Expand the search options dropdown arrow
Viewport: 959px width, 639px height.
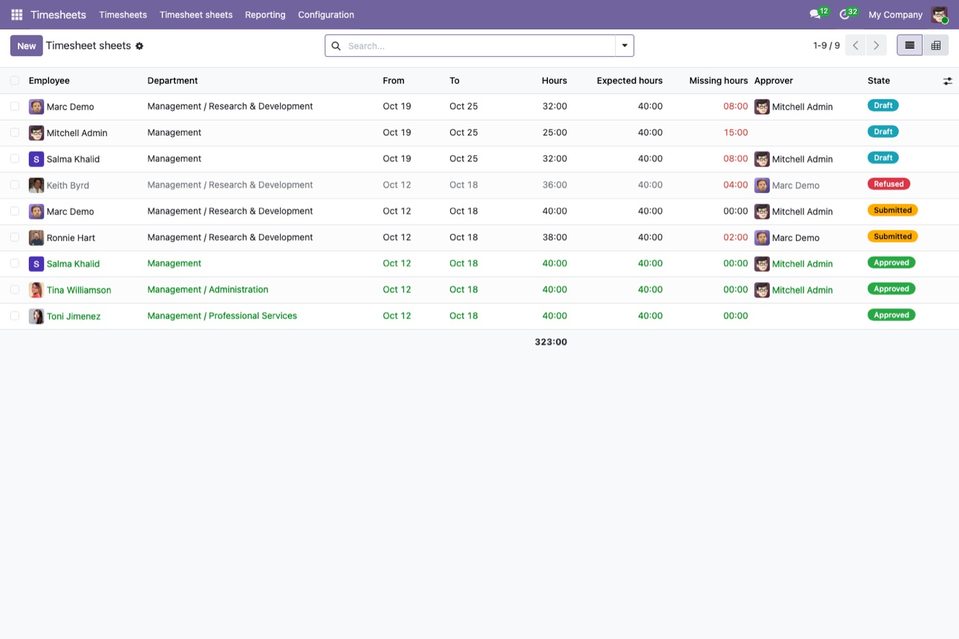tap(624, 46)
